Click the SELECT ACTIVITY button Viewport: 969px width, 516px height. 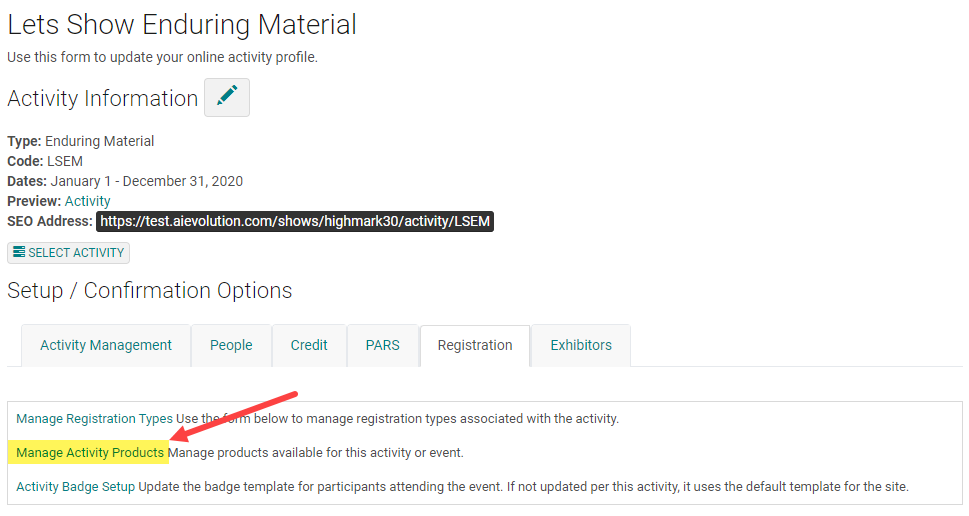coord(68,253)
